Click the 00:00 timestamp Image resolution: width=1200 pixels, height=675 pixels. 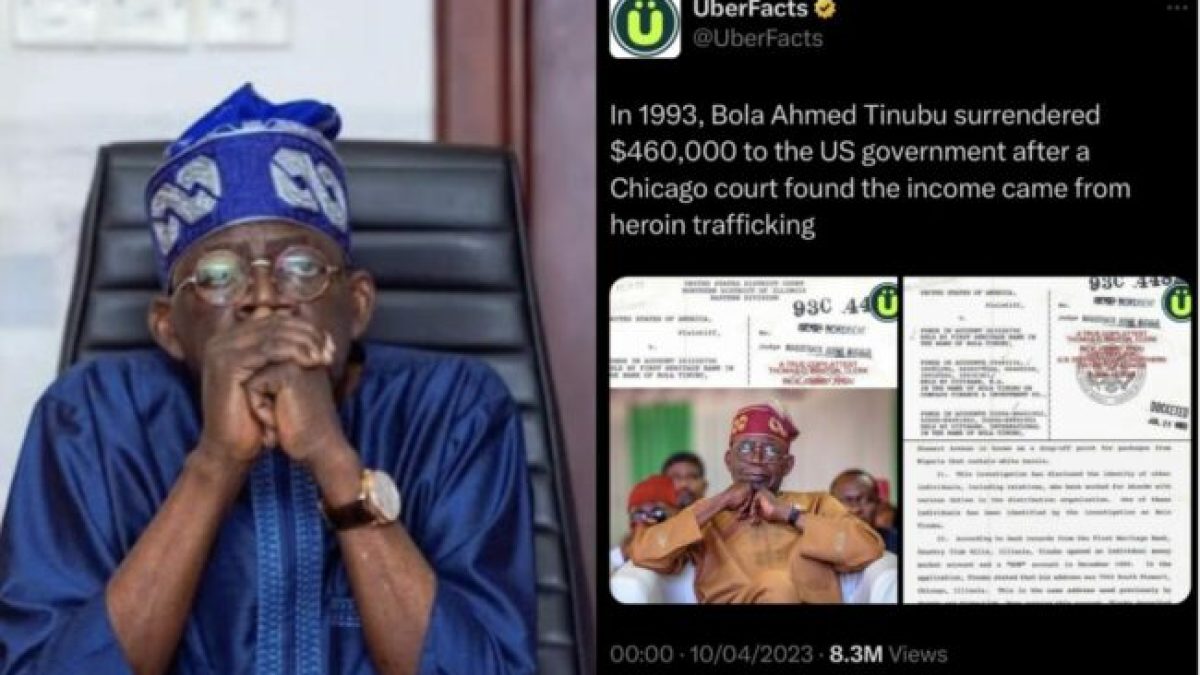639,655
